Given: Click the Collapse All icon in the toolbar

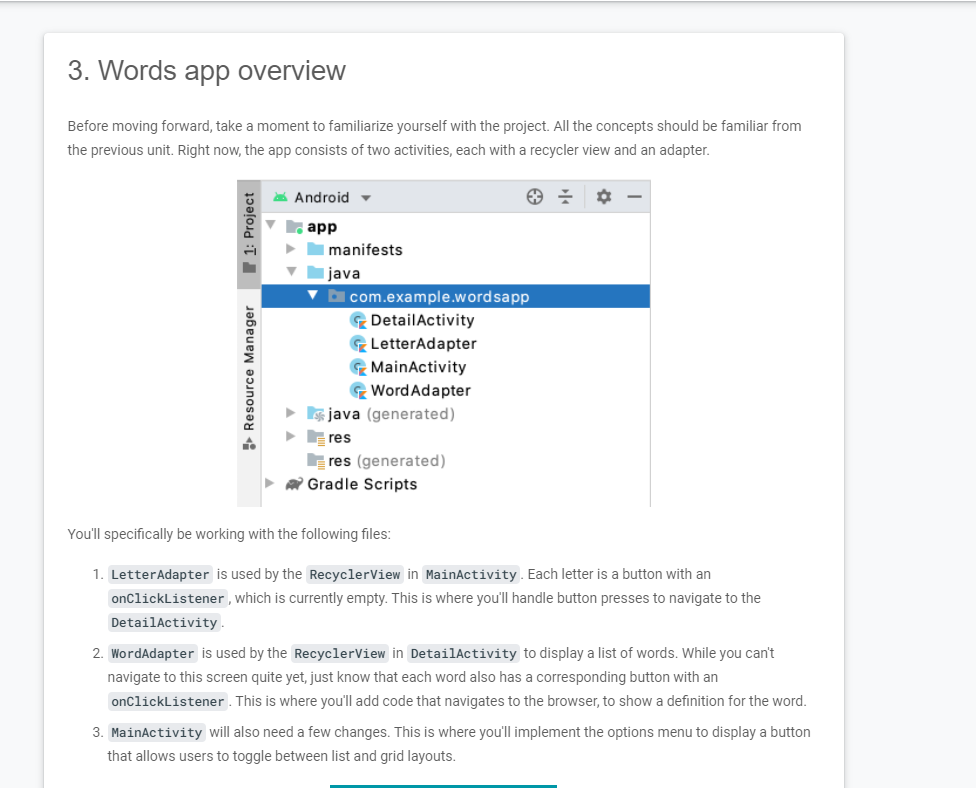Looking at the screenshot, I should (x=565, y=197).
